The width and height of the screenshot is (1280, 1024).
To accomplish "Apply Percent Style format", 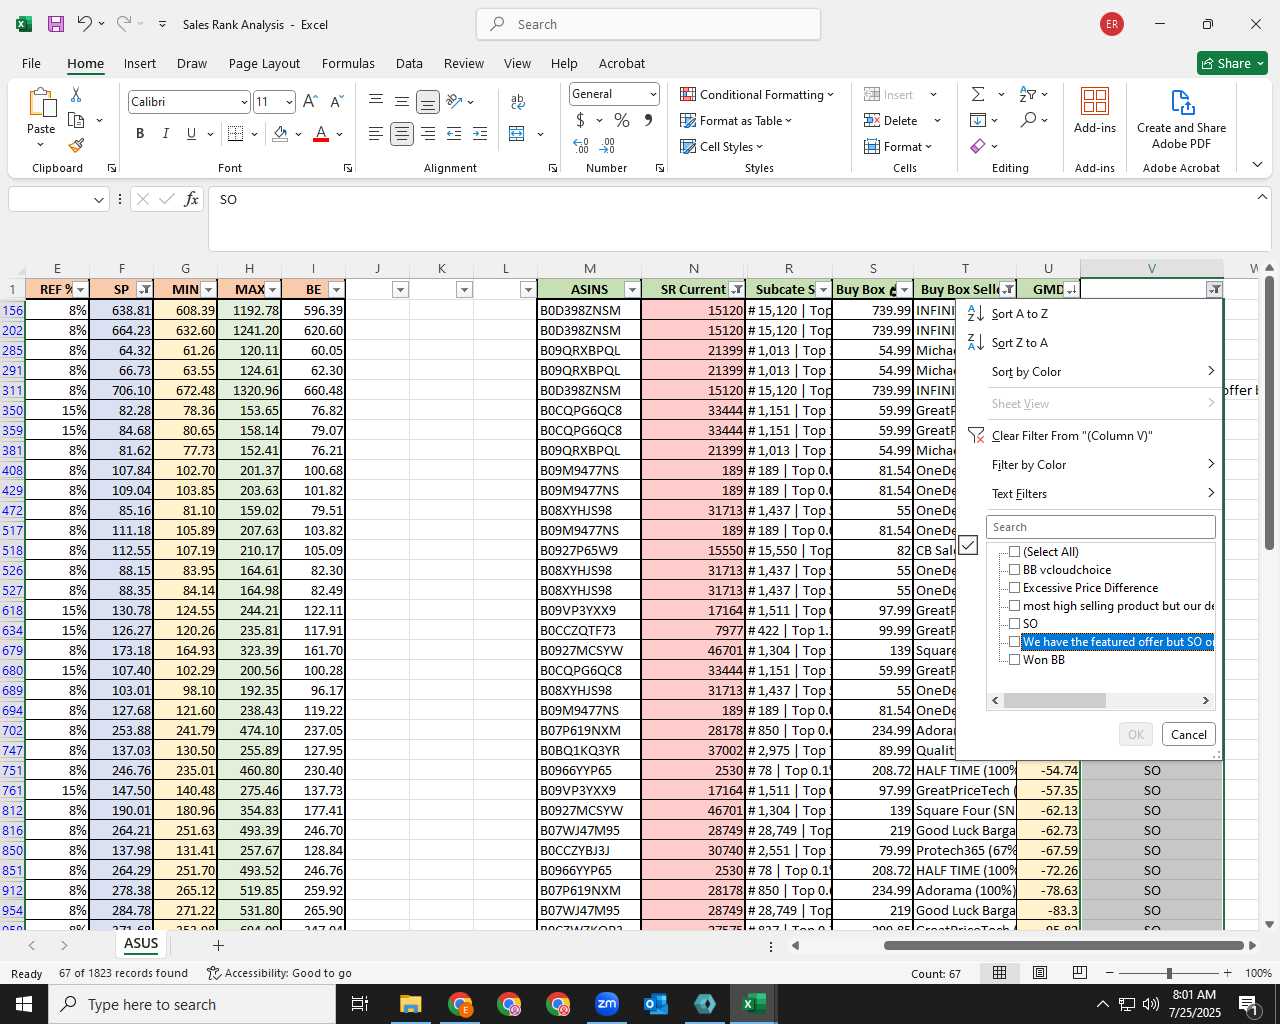I will pos(622,120).
